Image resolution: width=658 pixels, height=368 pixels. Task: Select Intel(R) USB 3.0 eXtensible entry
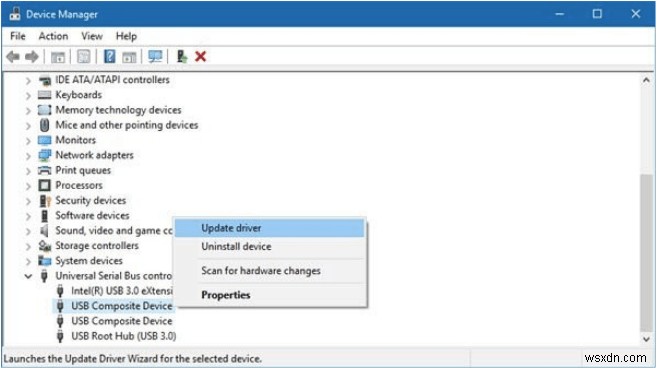click(x=122, y=291)
